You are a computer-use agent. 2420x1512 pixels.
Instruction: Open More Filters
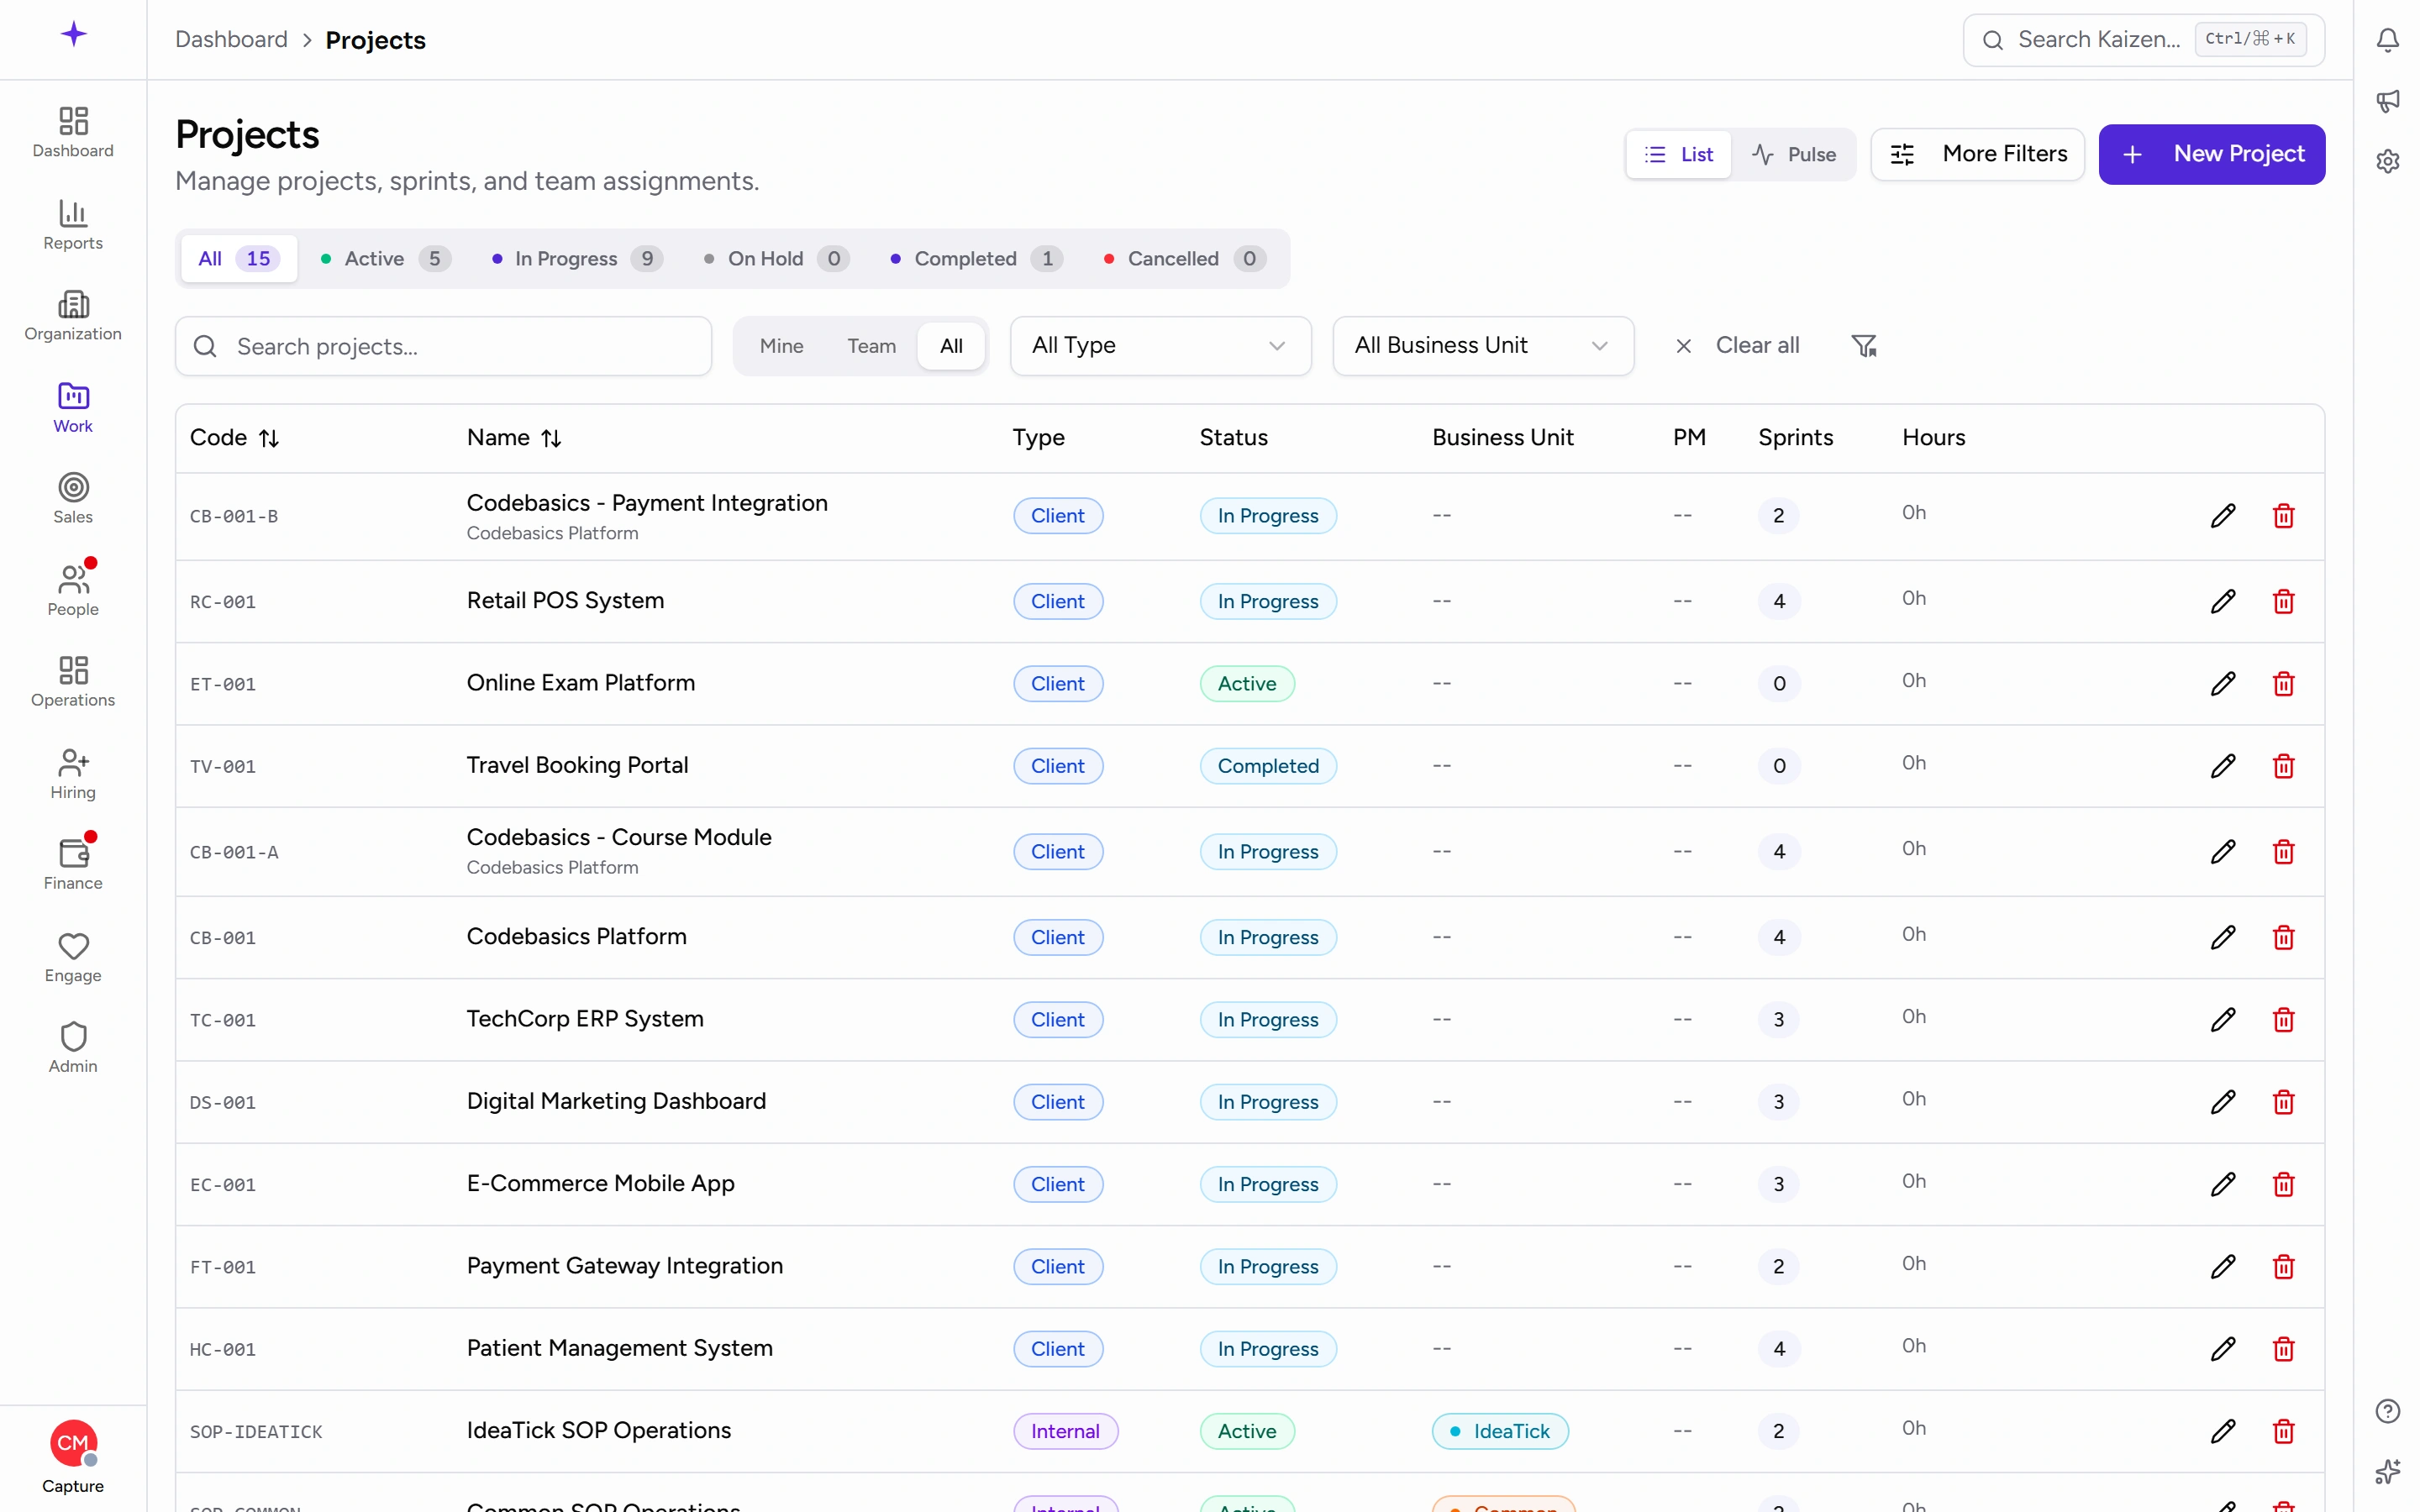coord(1977,154)
